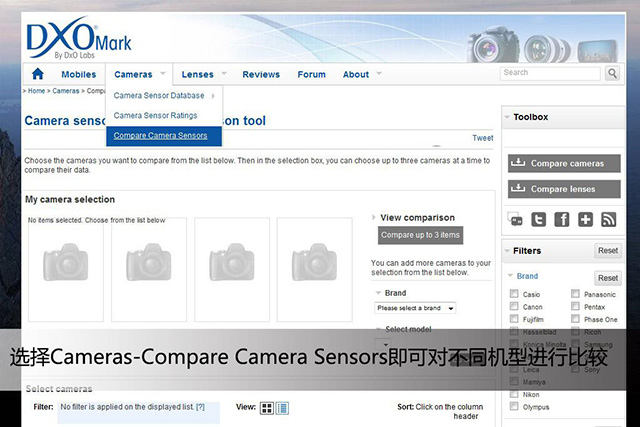The height and width of the screenshot is (427, 640).
Task: Check the Panasonic brand filter
Action: tap(575, 294)
